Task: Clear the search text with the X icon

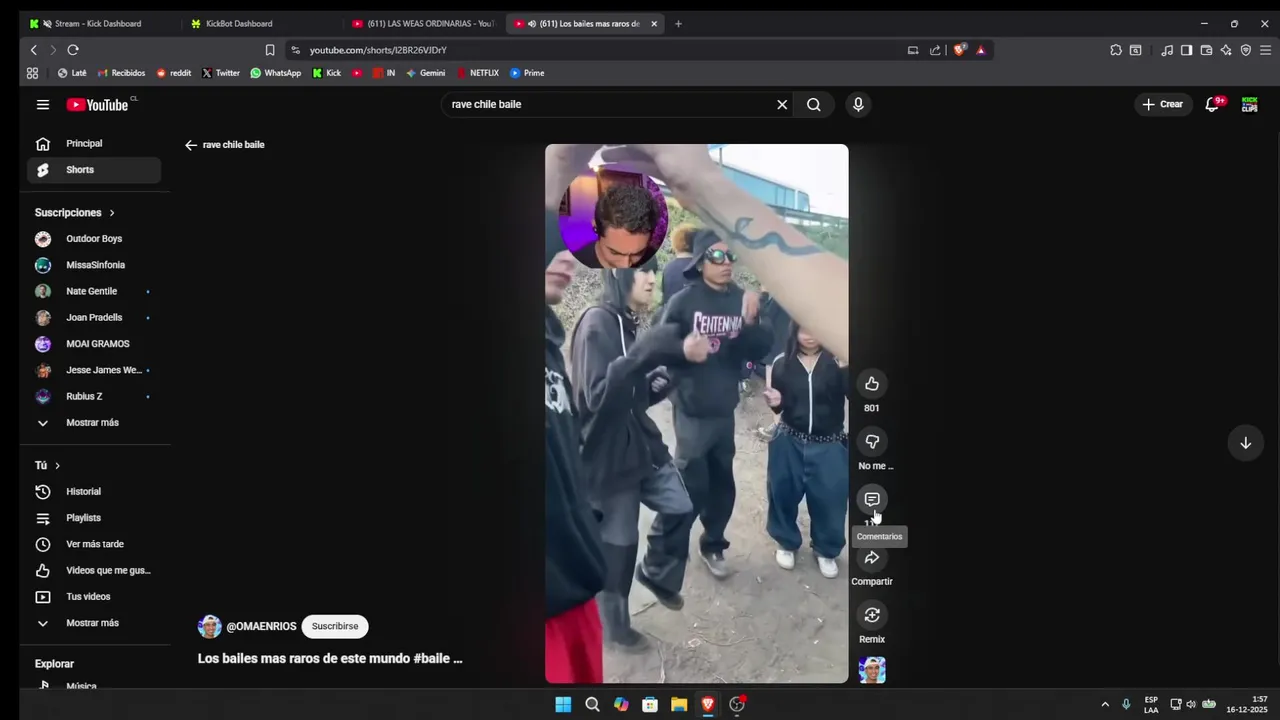Action: tap(782, 104)
